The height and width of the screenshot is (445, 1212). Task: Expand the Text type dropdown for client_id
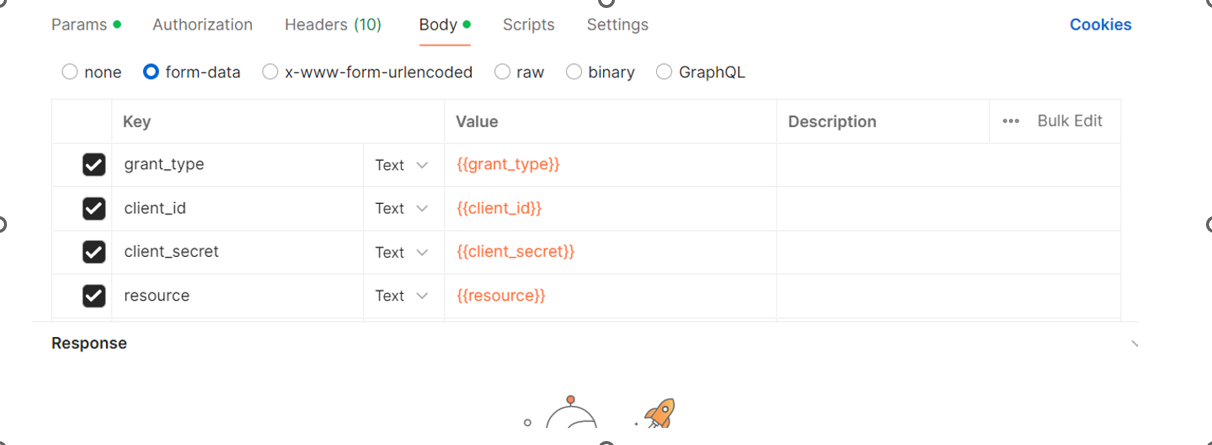point(402,208)
